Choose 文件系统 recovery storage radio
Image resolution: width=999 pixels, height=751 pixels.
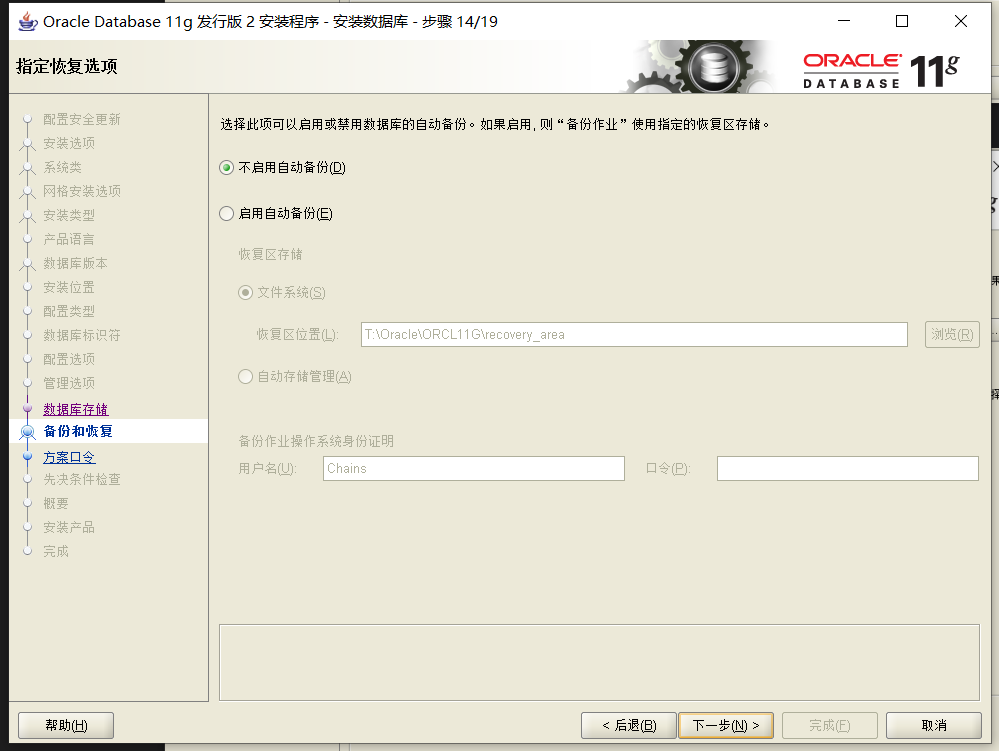click(x=245, y=292)
